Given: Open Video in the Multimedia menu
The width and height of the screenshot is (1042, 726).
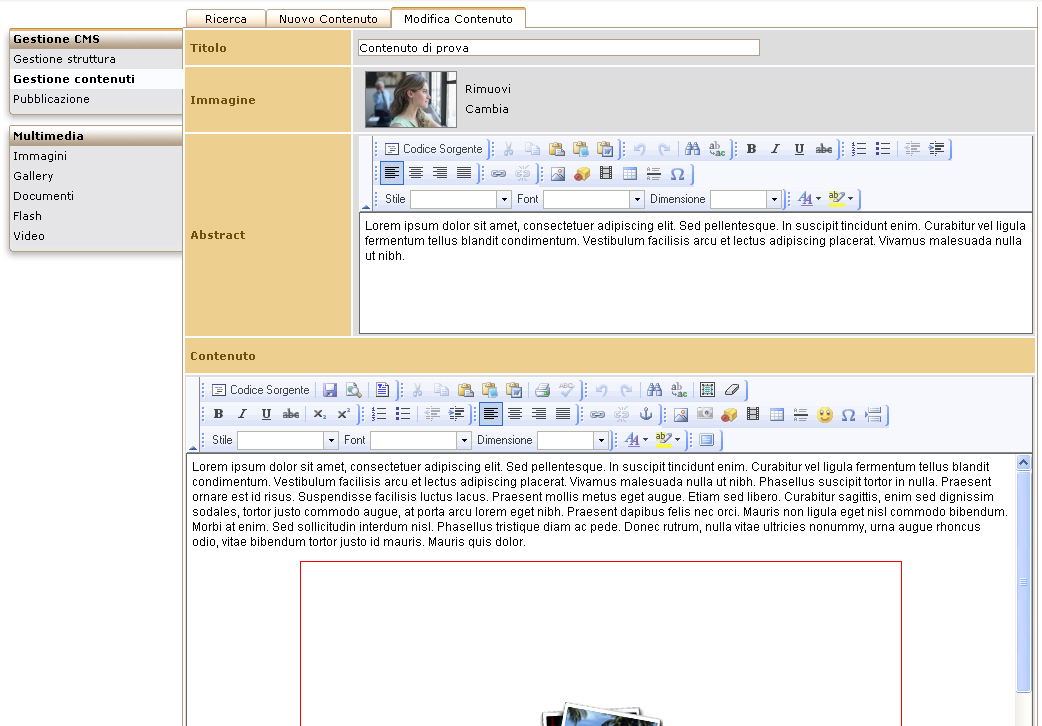Looking at the screenshot, I should click(29, 236).
